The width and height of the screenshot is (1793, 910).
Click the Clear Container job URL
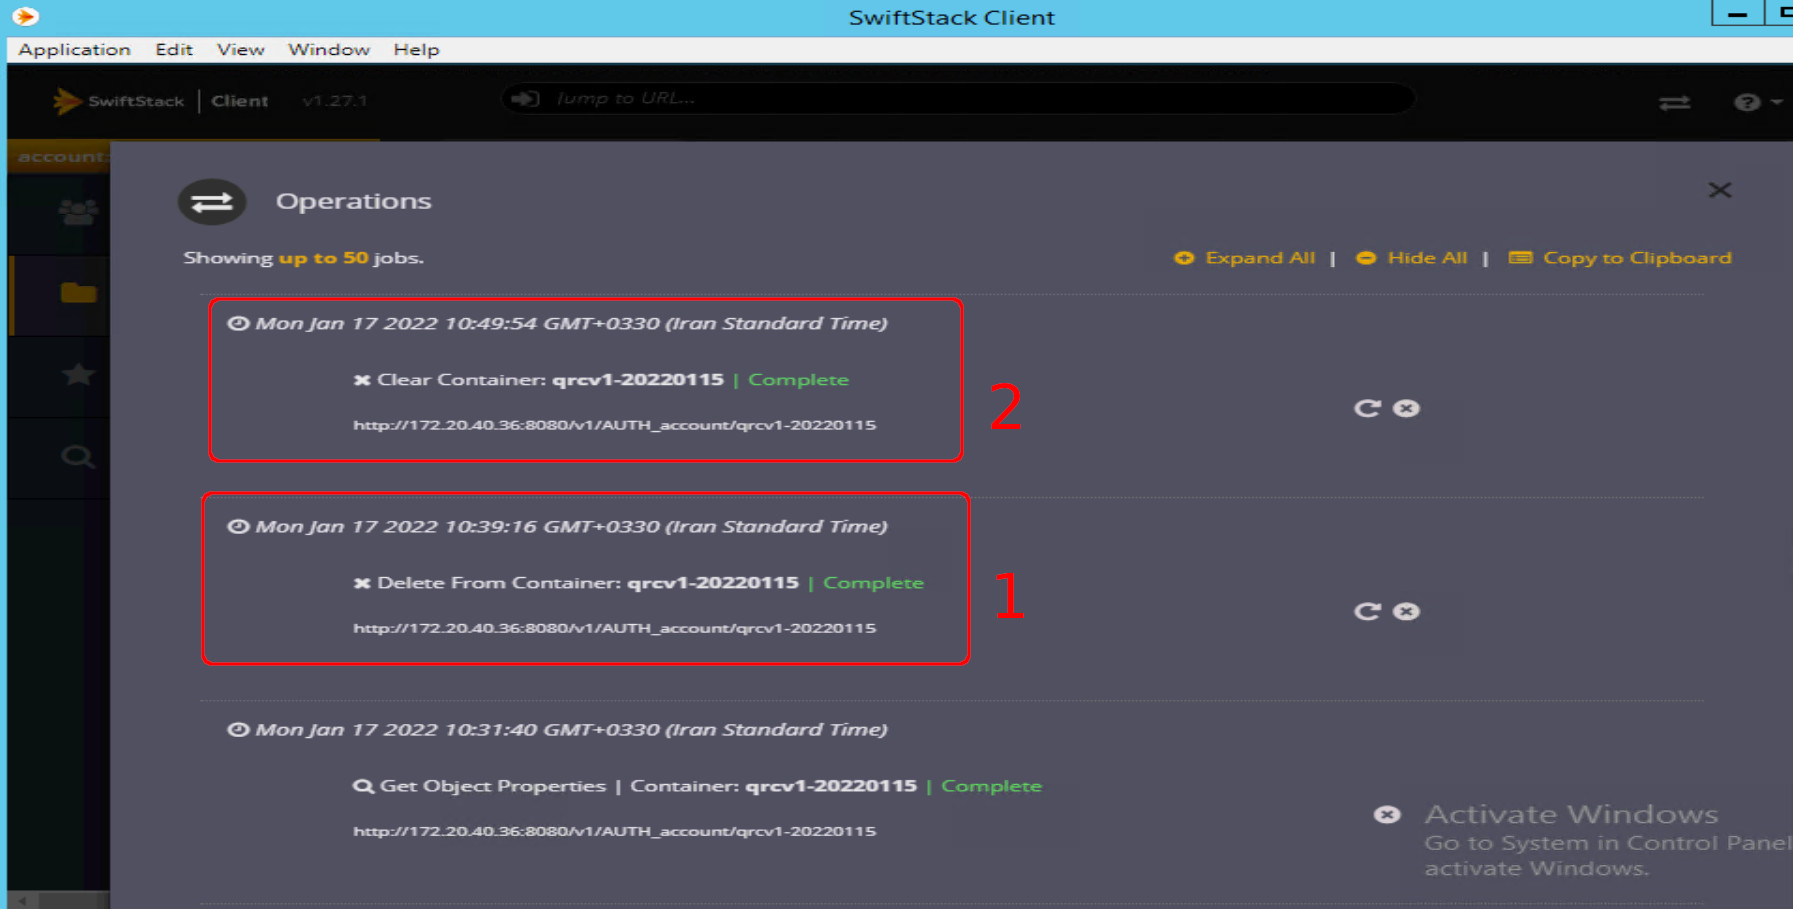(614, 425)
